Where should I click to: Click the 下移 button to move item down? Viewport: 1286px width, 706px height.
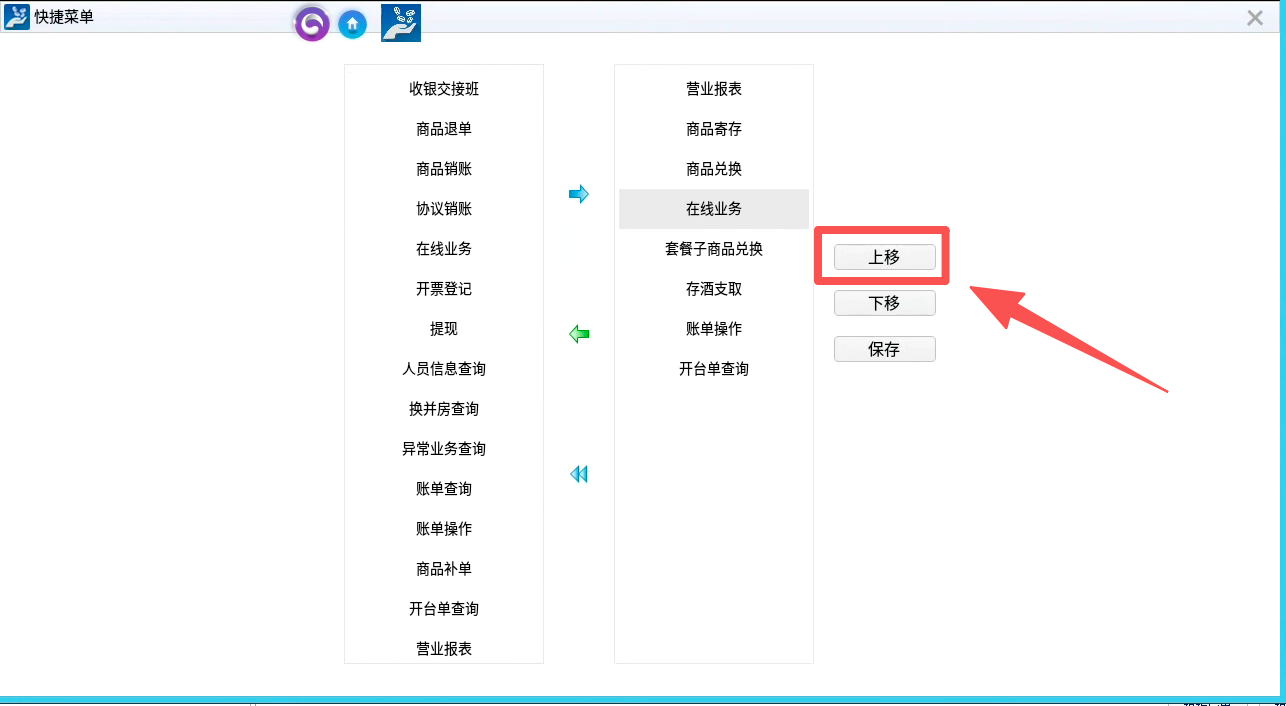pos(884,303)
